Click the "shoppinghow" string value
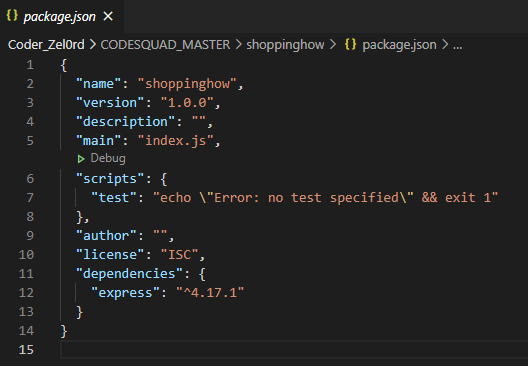The height and width of the screenshot is (366, 528). pyautogui.click(x=187, y=84)
